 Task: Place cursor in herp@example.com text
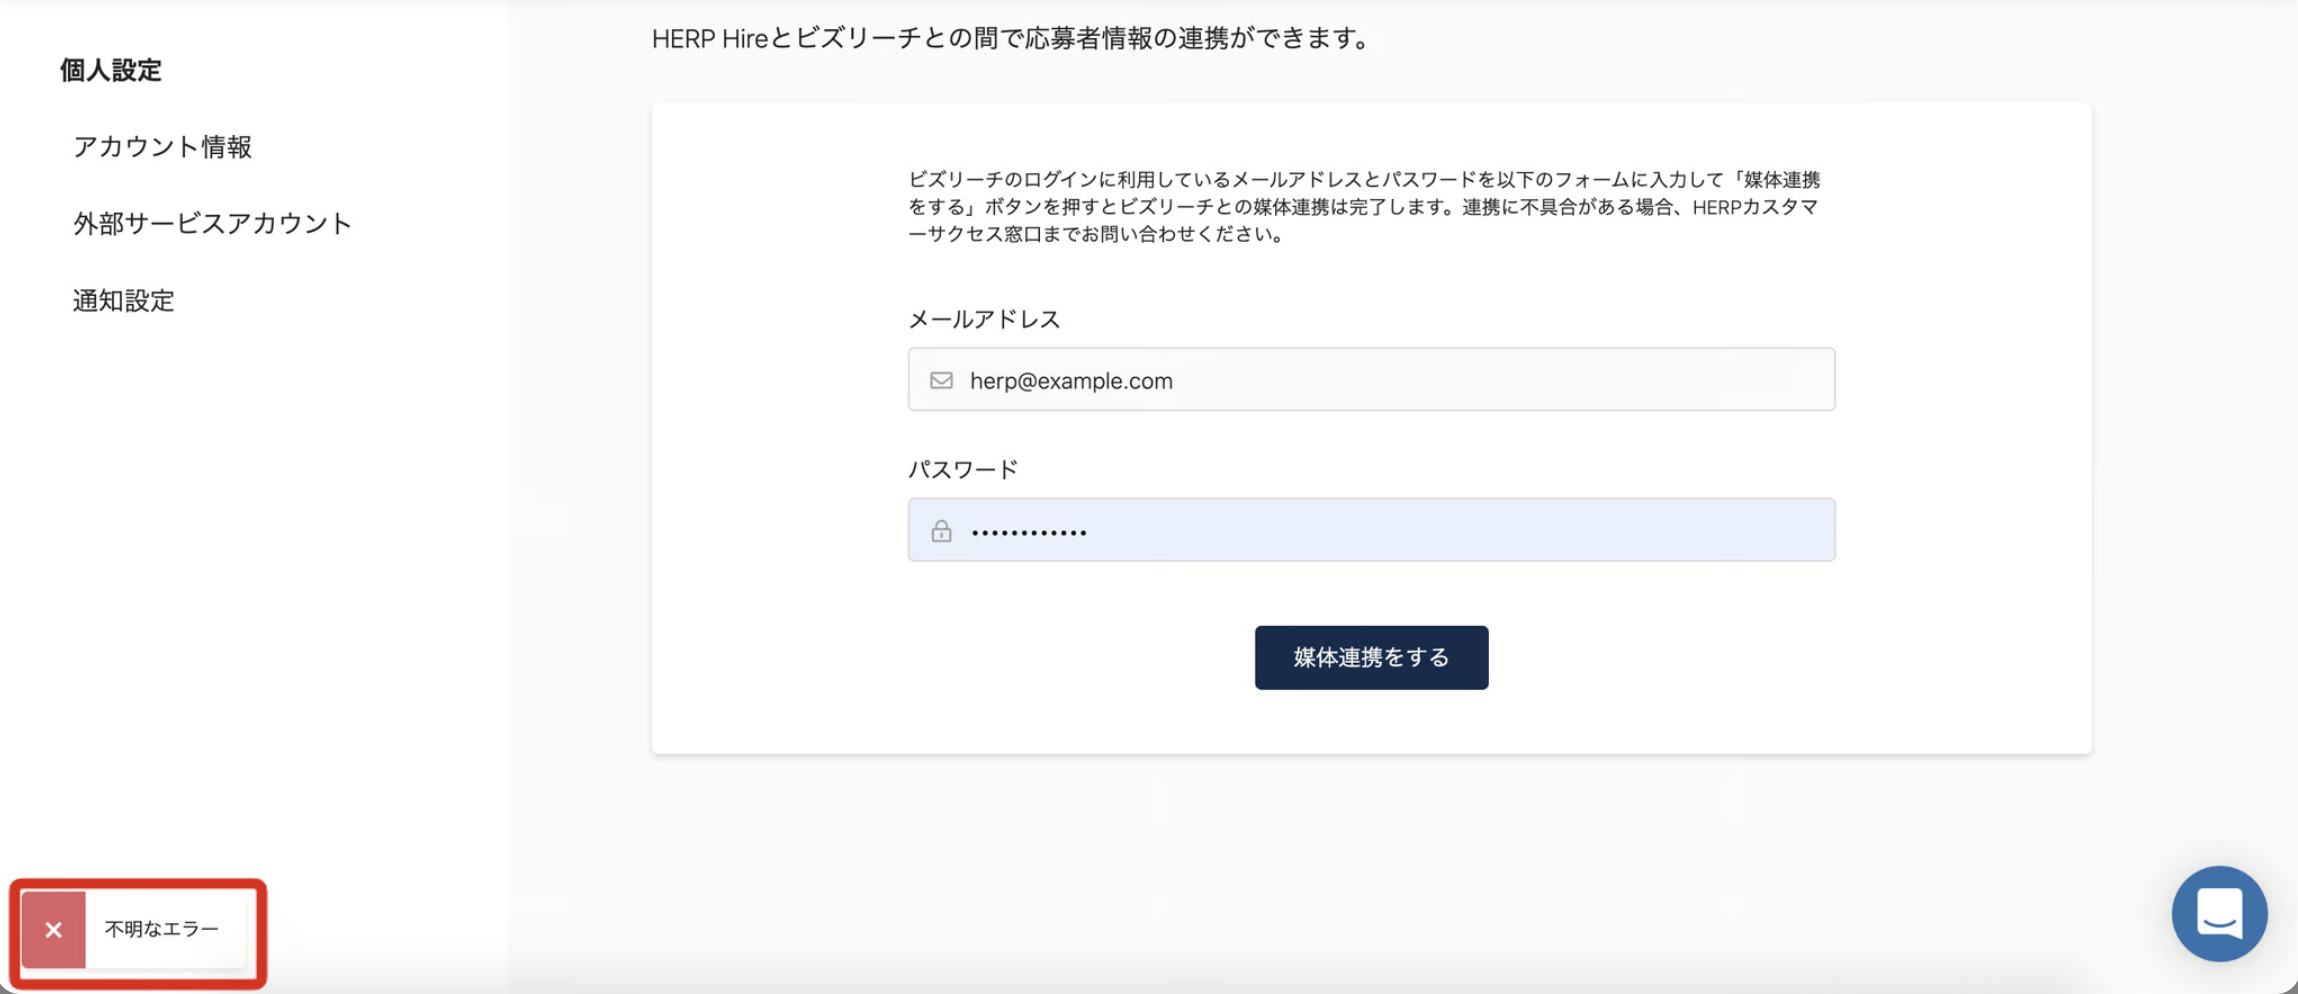click(1071, 381)
